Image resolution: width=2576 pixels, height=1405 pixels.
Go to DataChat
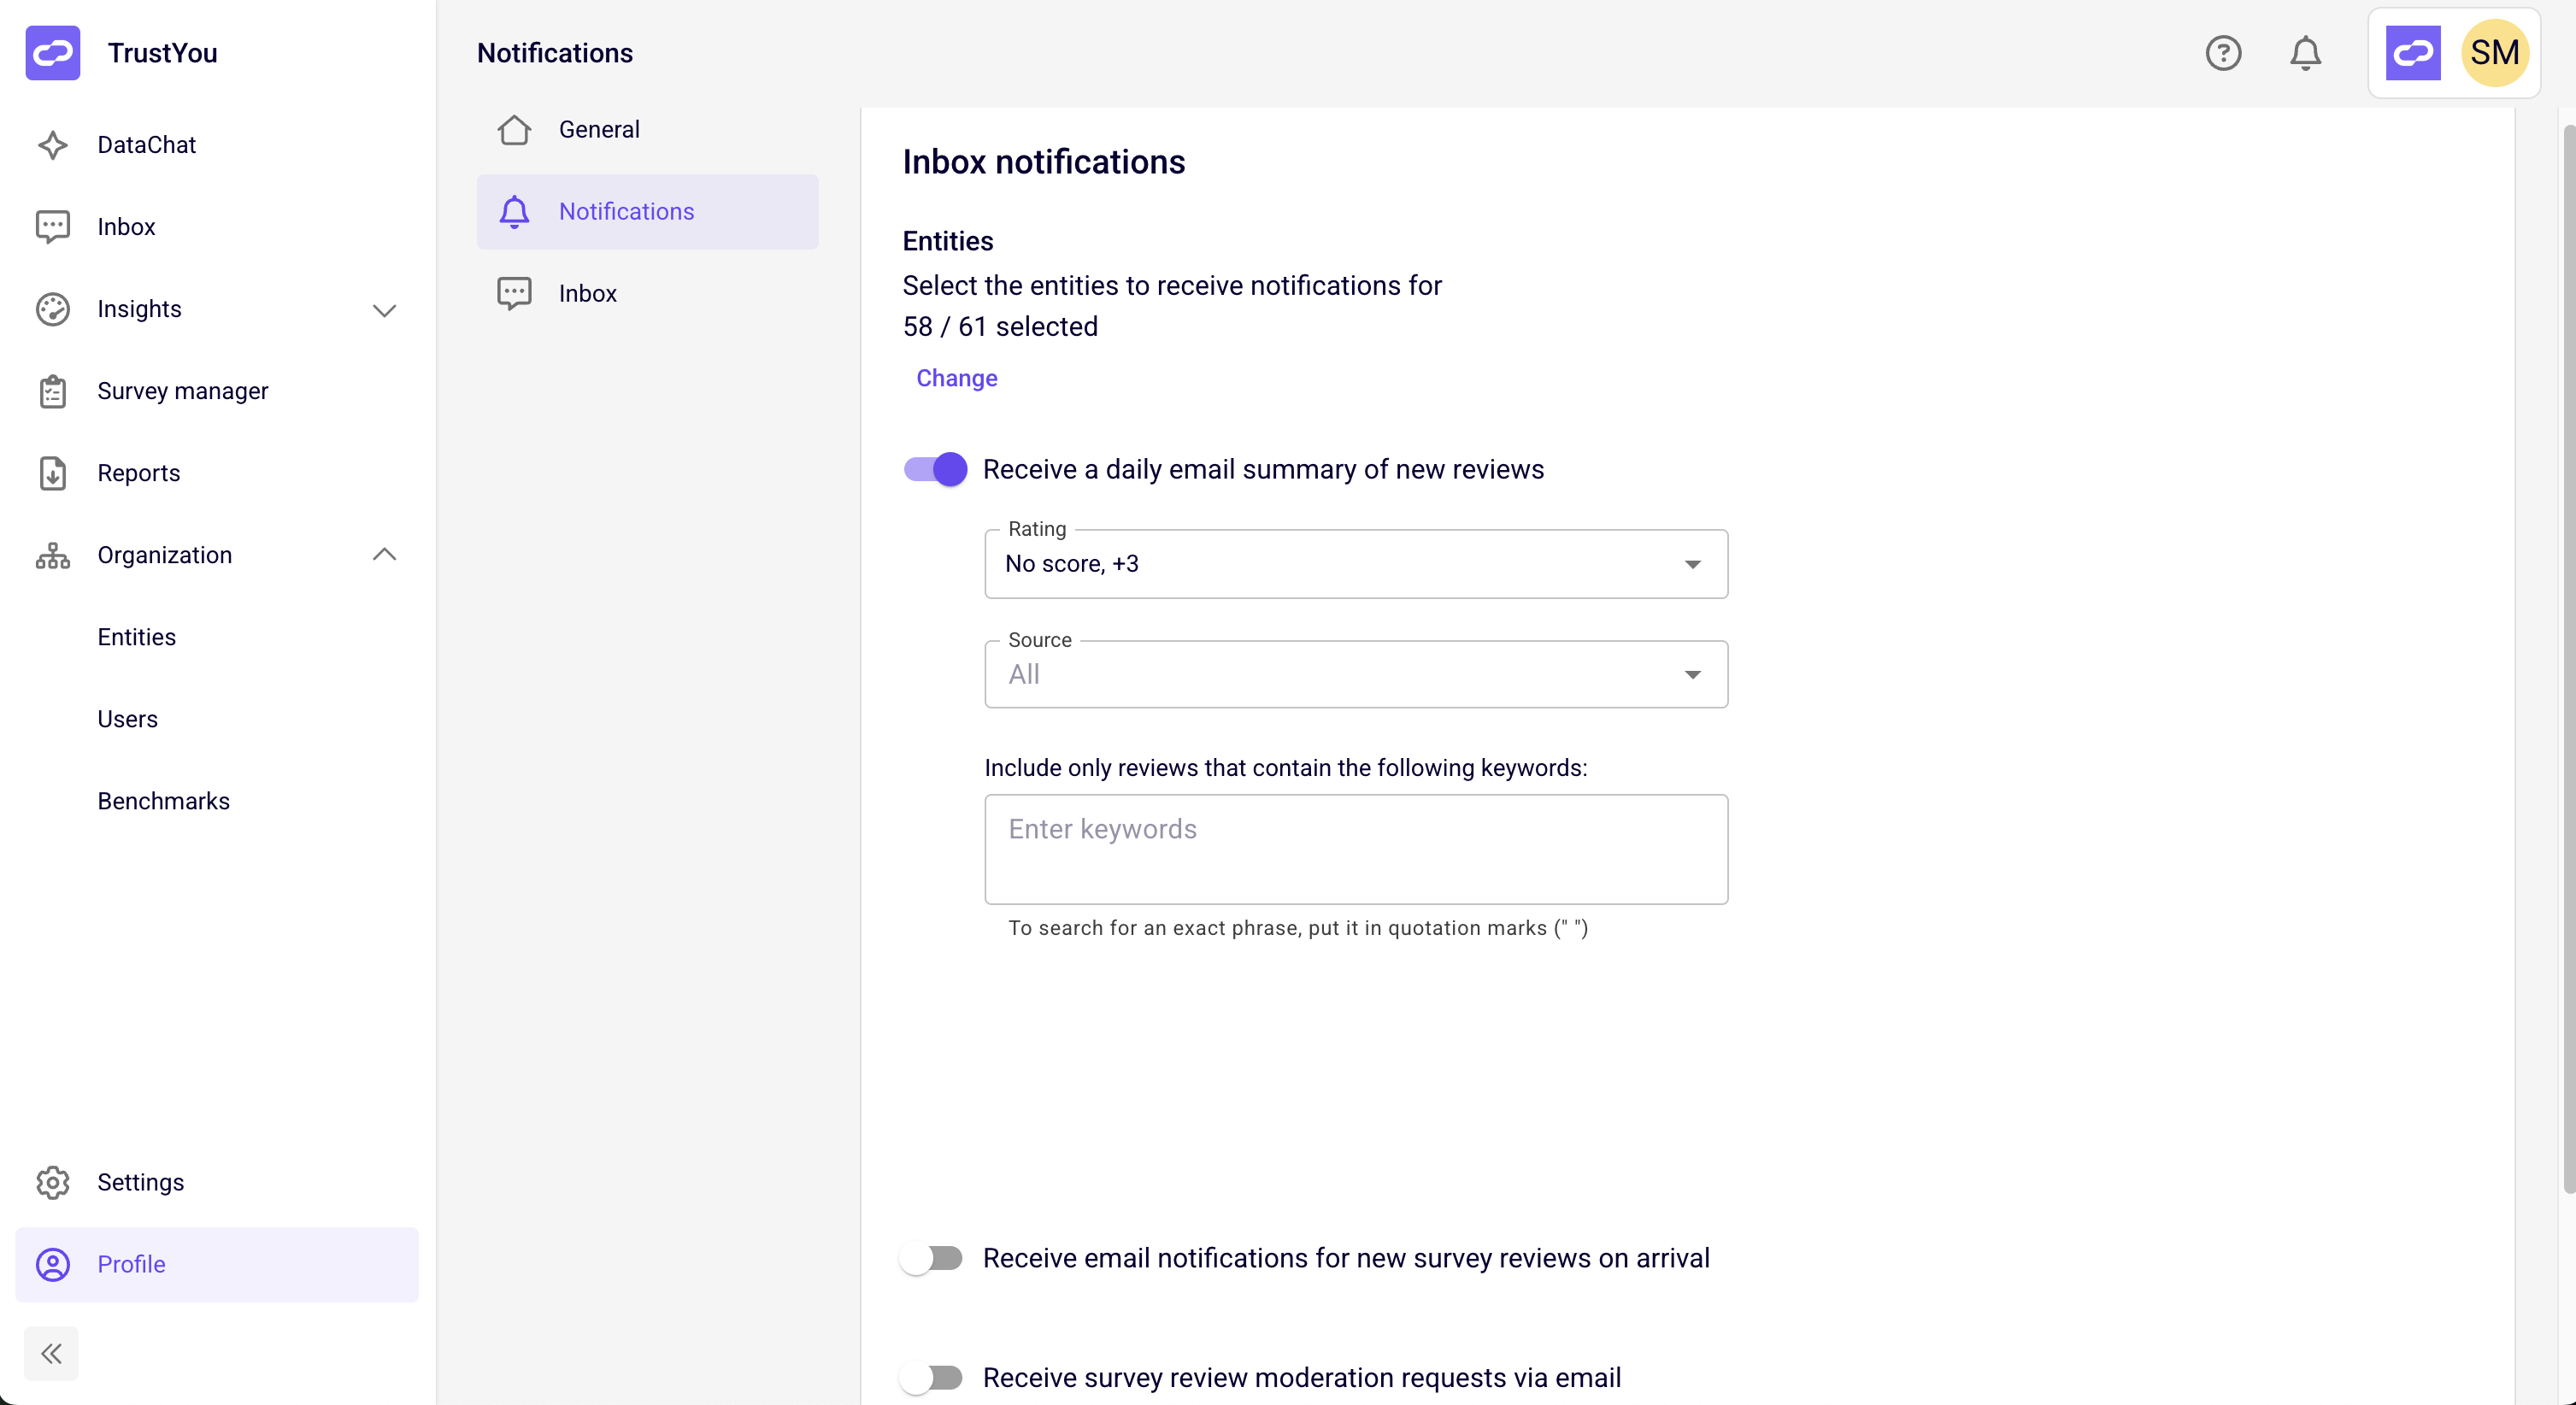click(x=217, y=145)
